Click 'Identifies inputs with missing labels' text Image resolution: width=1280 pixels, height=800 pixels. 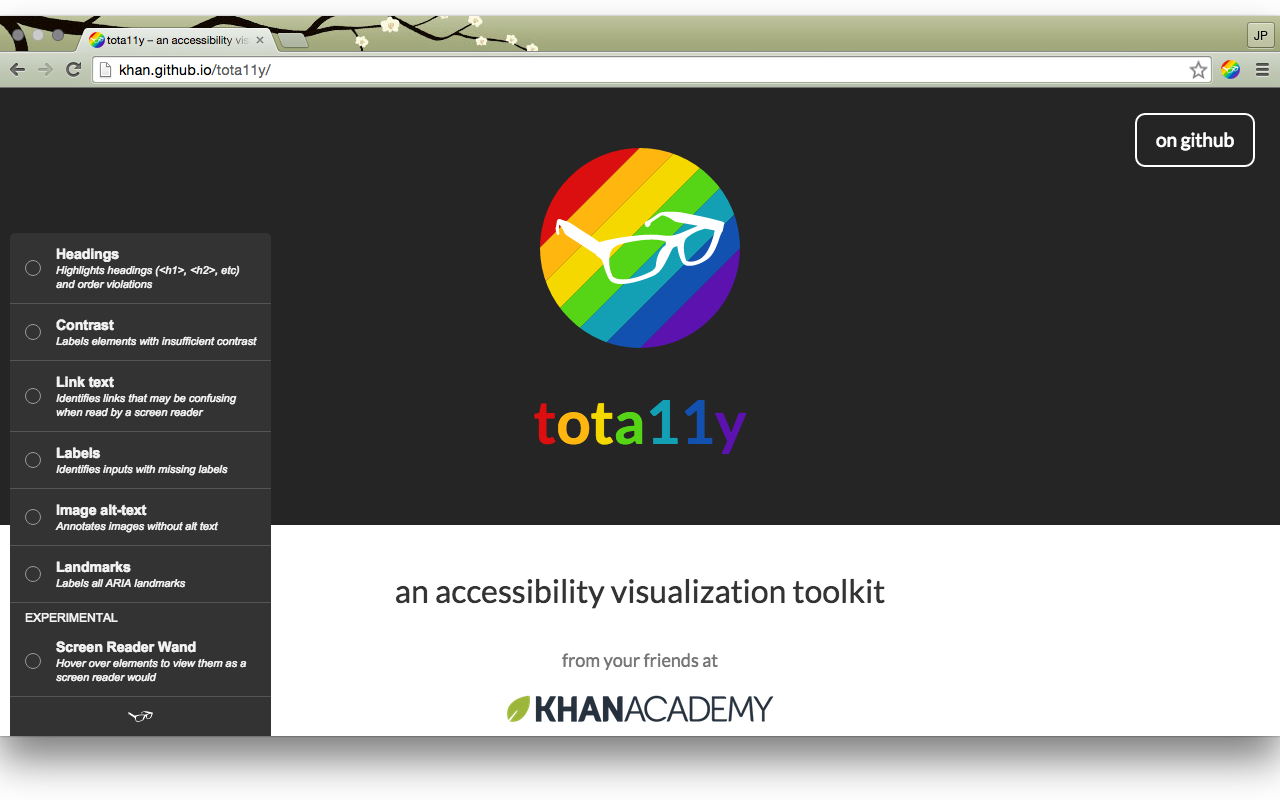pos(142,469)
